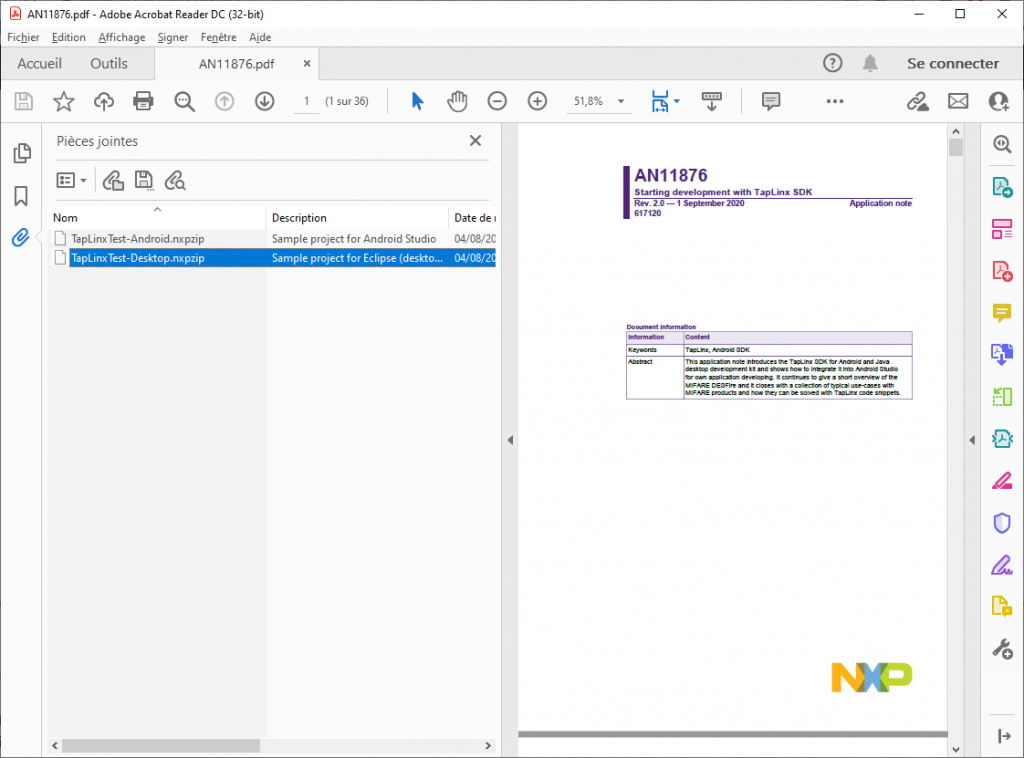Click attachments panel horizontal scrollbar

(161, 746)
